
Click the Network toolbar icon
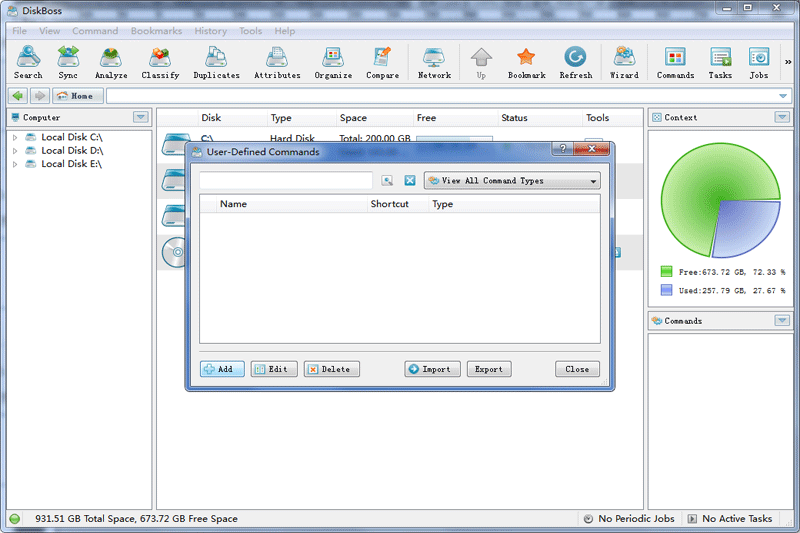434,62
